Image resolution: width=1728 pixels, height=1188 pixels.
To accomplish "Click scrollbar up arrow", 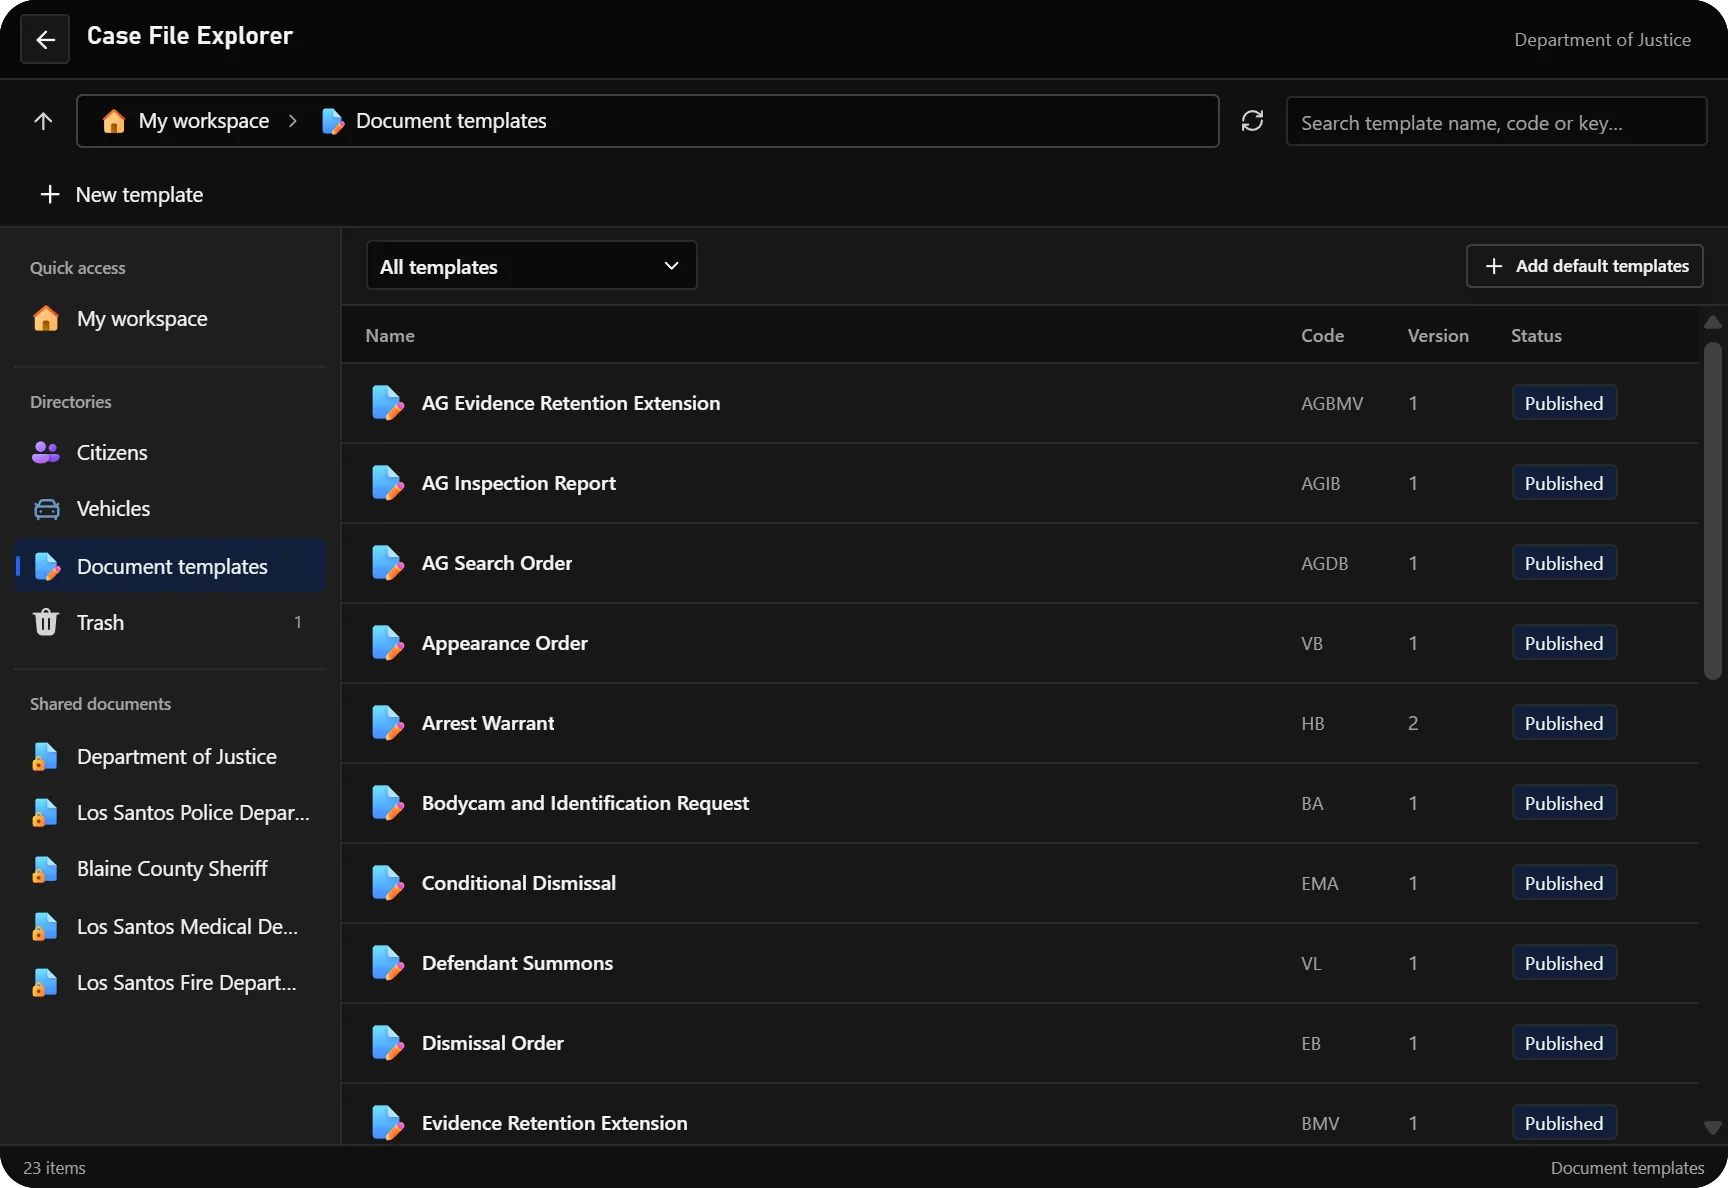I will coord(1713,322).
